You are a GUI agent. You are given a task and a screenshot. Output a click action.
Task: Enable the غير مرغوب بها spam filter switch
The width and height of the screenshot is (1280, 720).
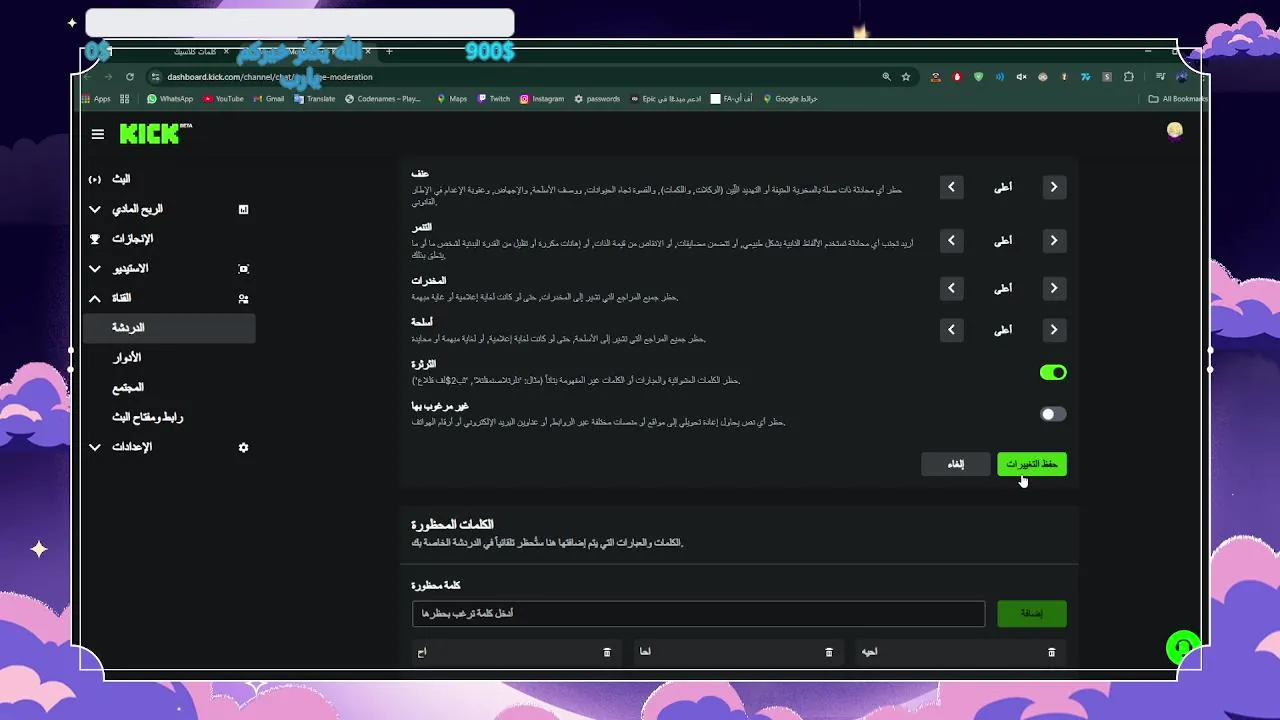coord(1053,414)
